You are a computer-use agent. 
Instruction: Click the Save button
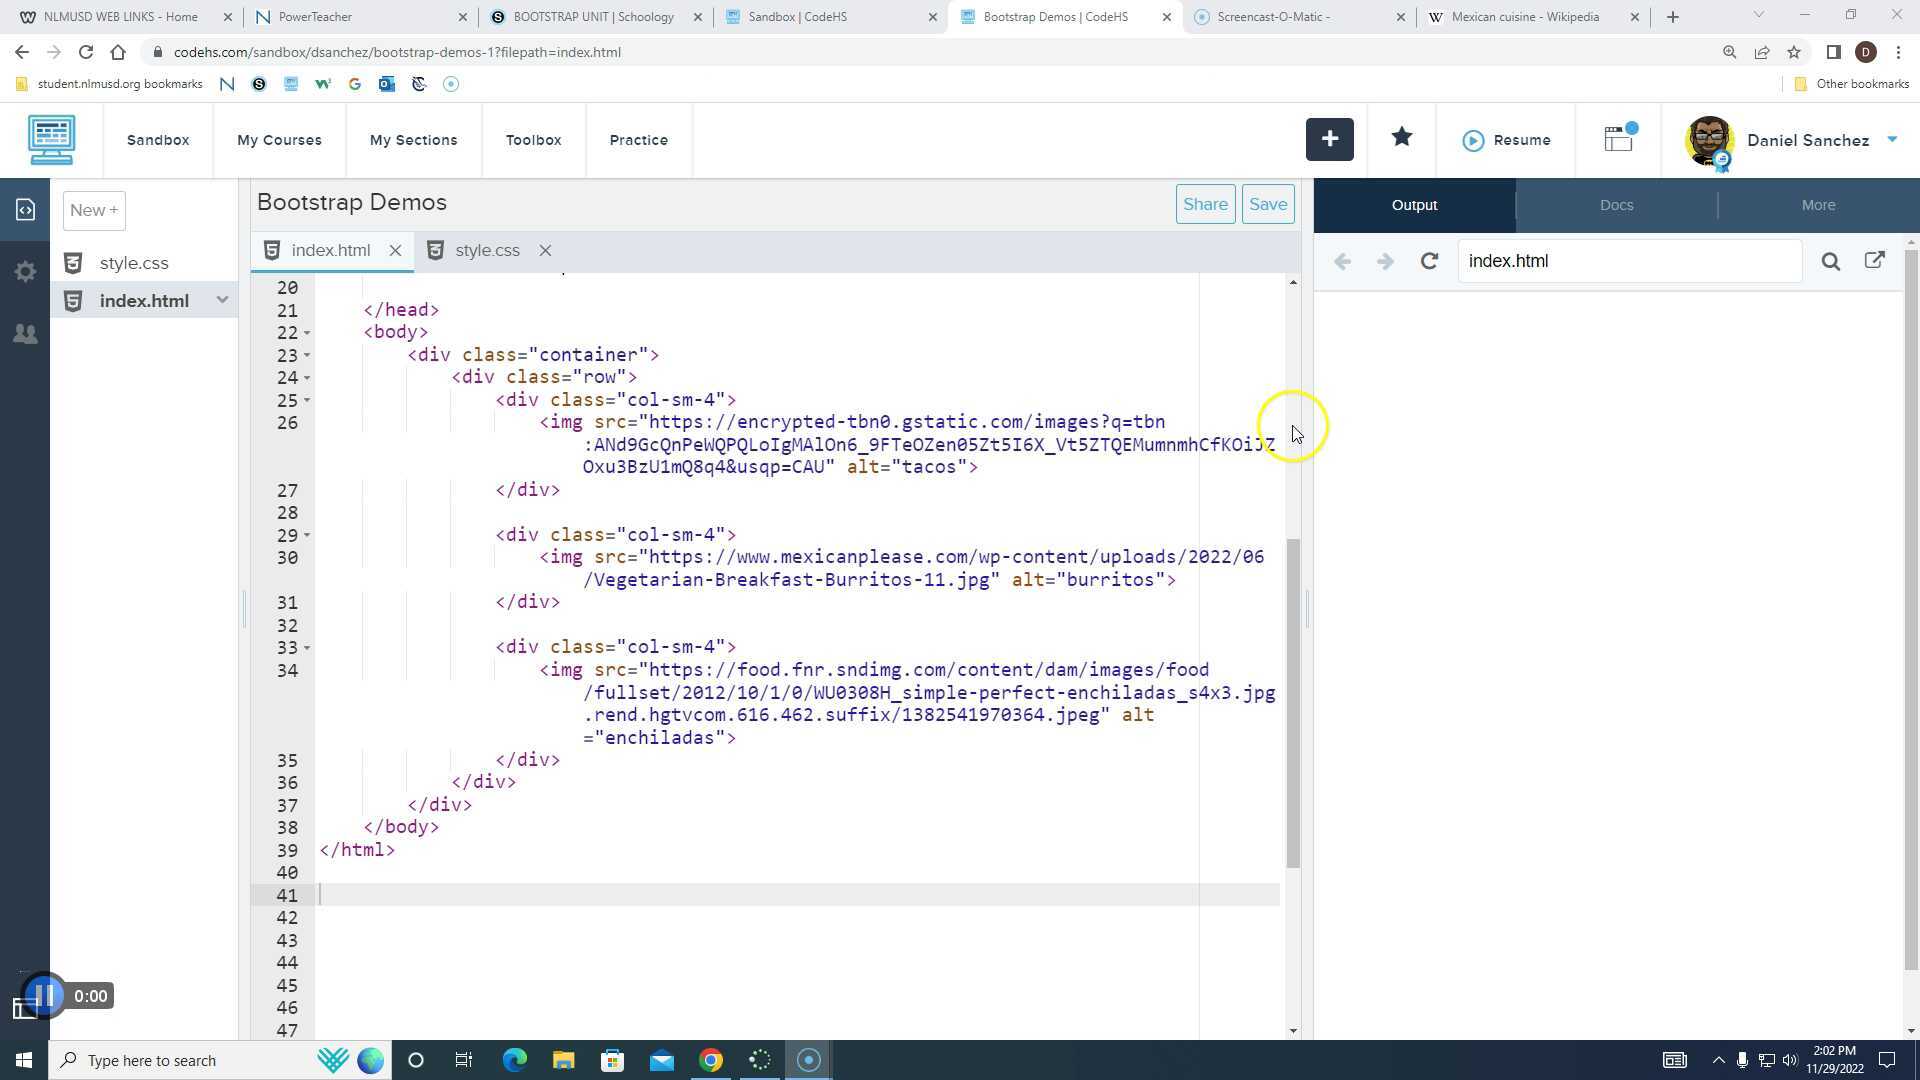click(1267, 204)
